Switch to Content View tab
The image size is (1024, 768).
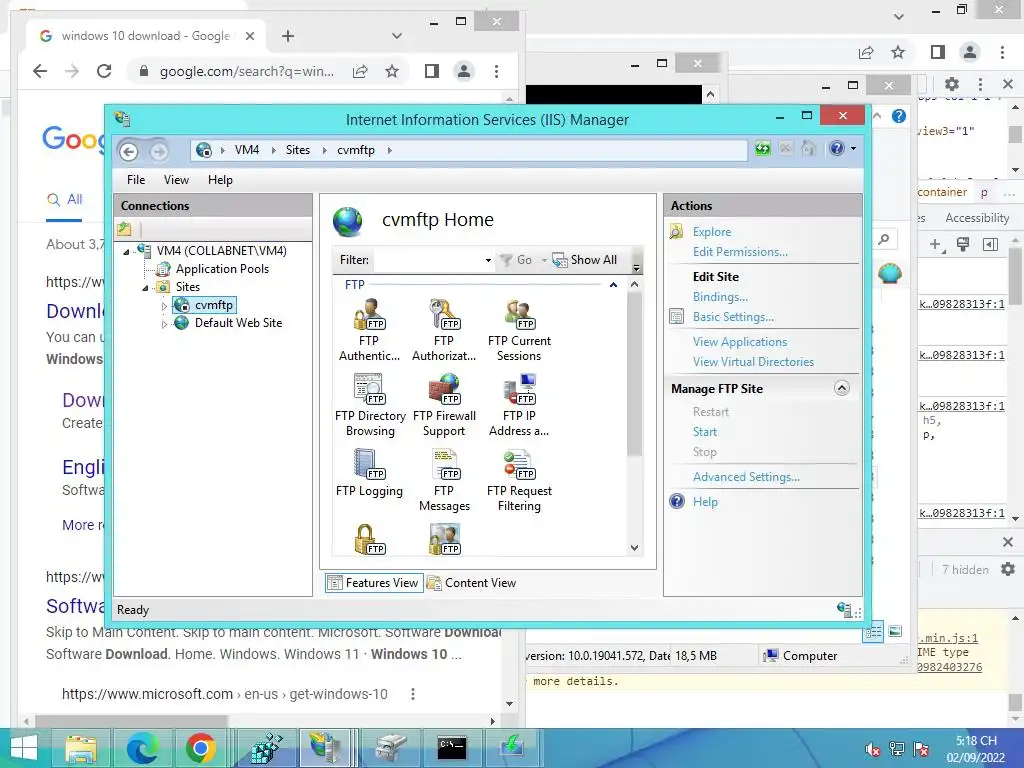coord(472,583)
